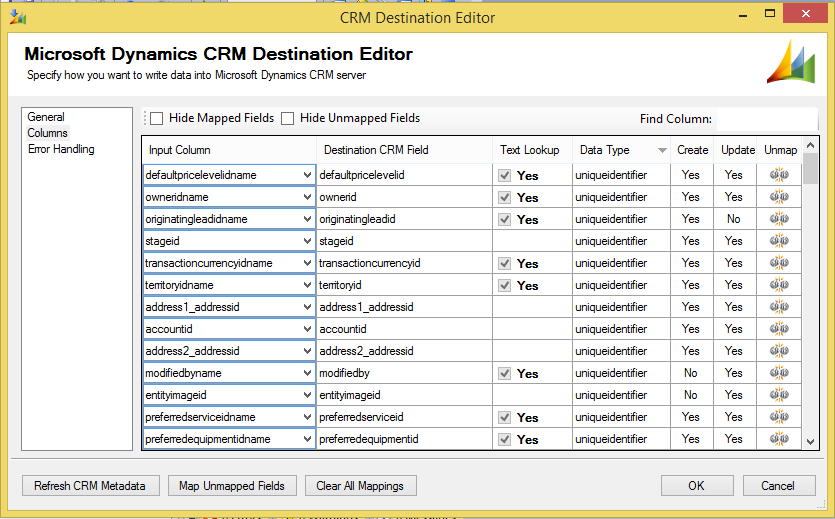Sort by Data Type column header
The image size is (835, 519).
(x=621, y=150)
